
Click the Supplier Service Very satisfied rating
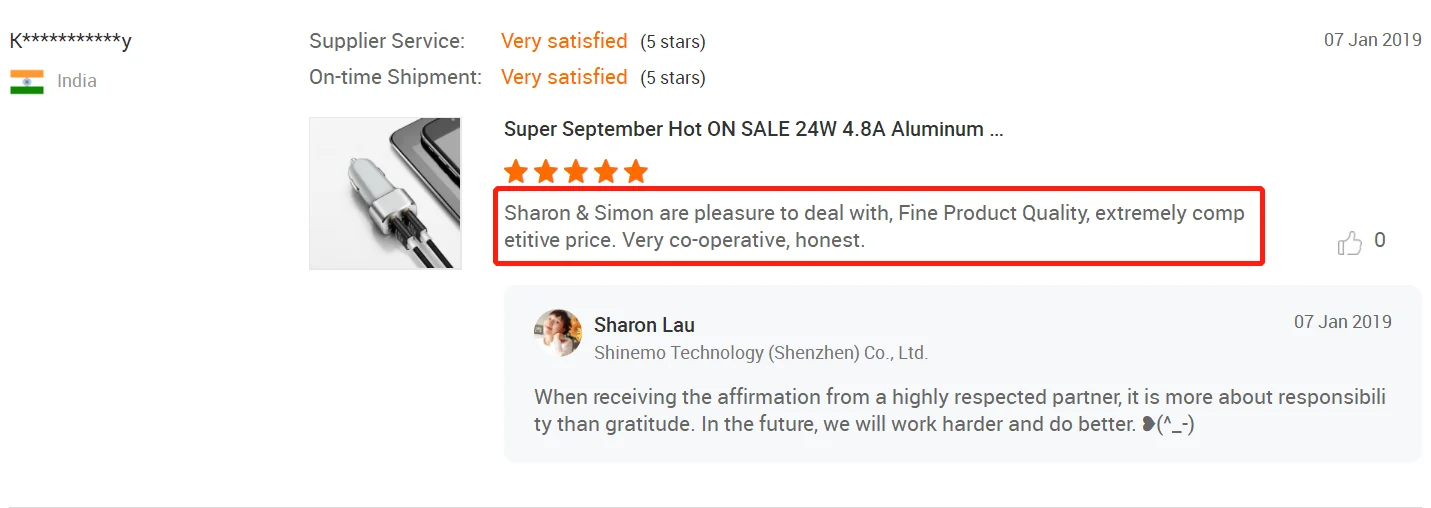pos(564,41)
